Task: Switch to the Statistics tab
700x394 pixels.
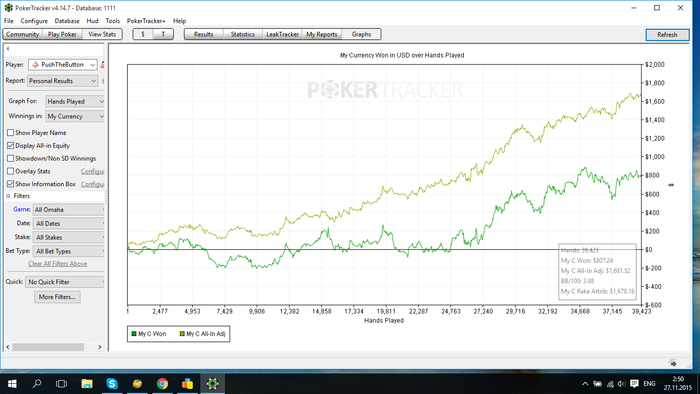Action: pos(243,34)
